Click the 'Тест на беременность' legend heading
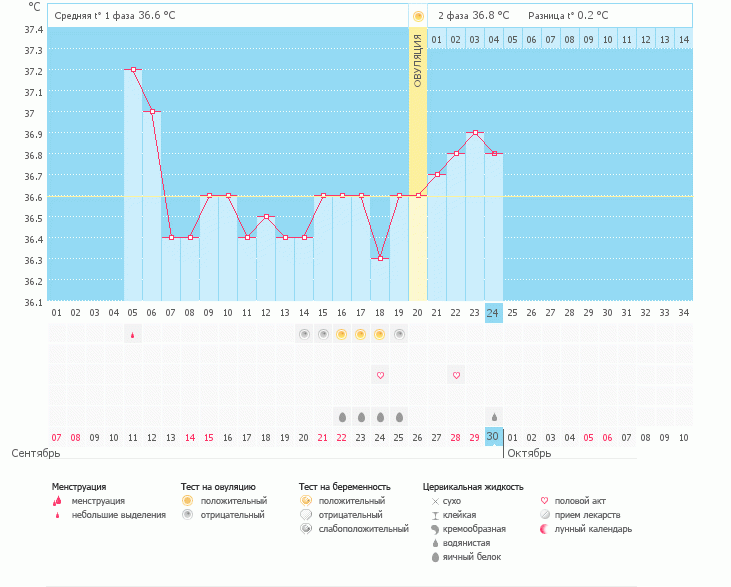Image resolution: width=731 pixels, height=587 pixels. 345,487
